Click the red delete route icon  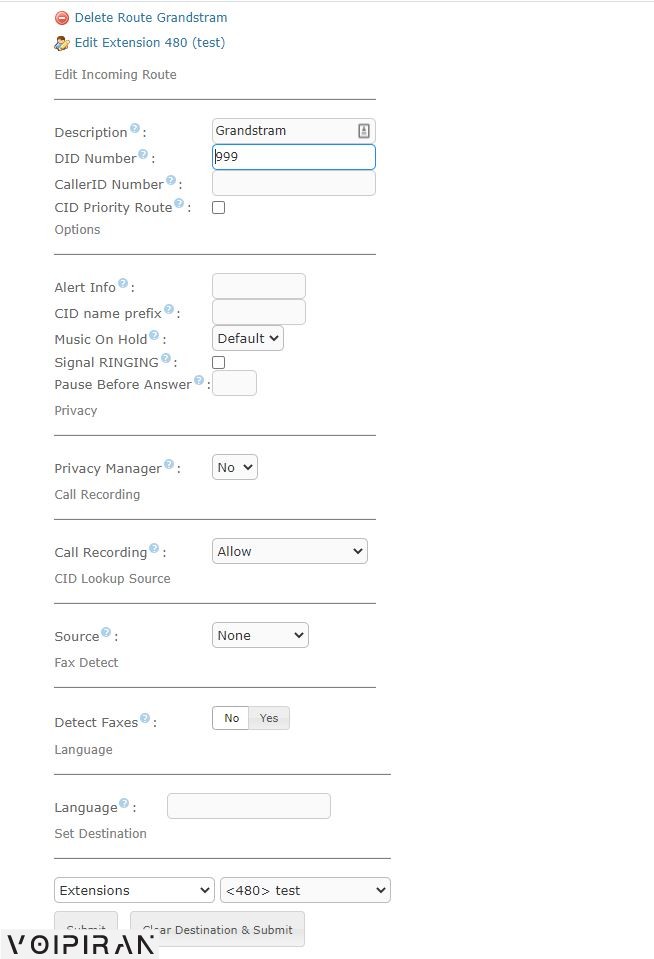(62, 18)
